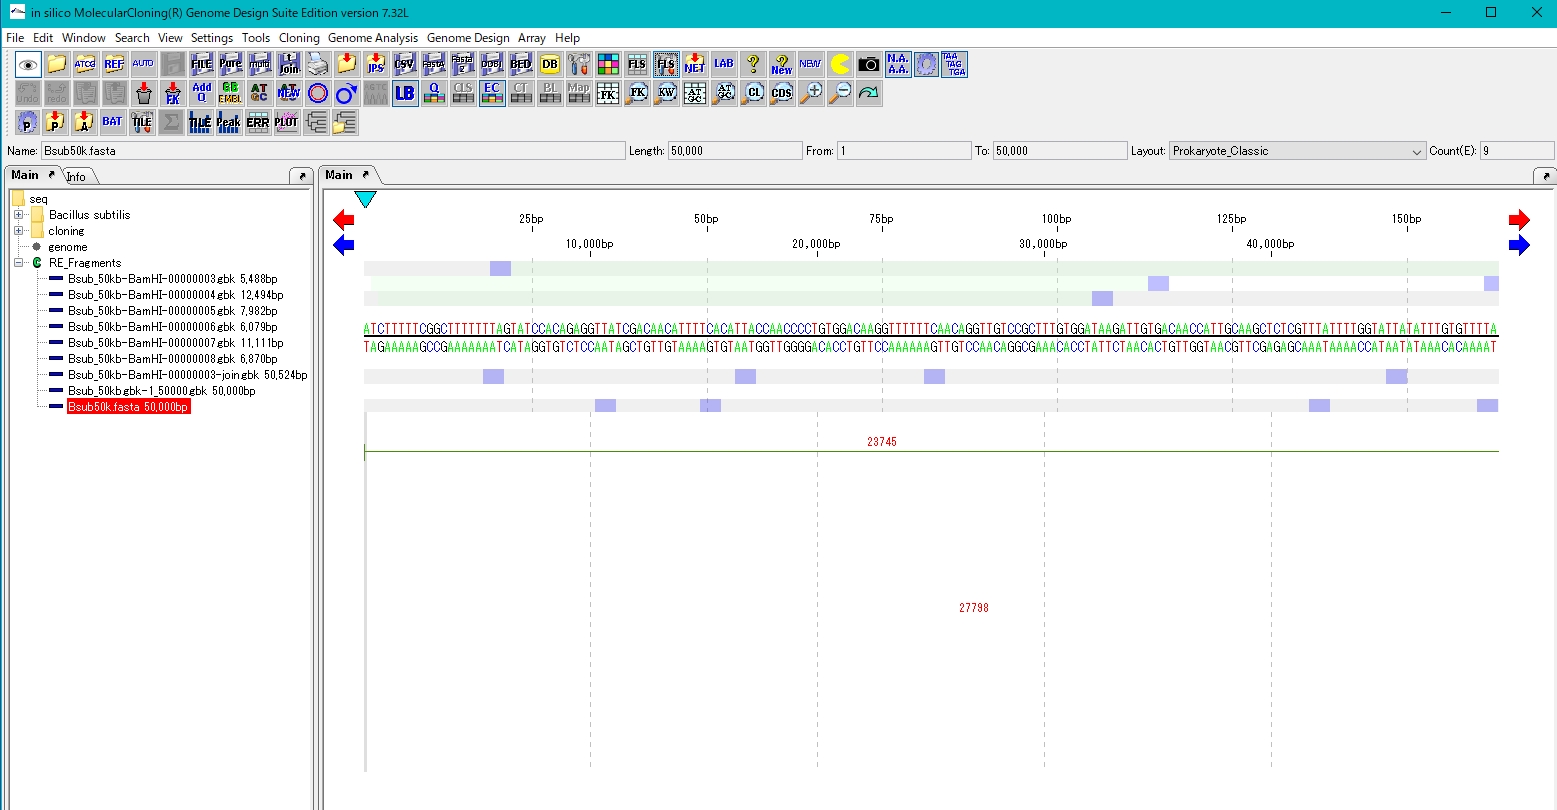
Task: Open the Cloning menu
Action: click(299, 38)
